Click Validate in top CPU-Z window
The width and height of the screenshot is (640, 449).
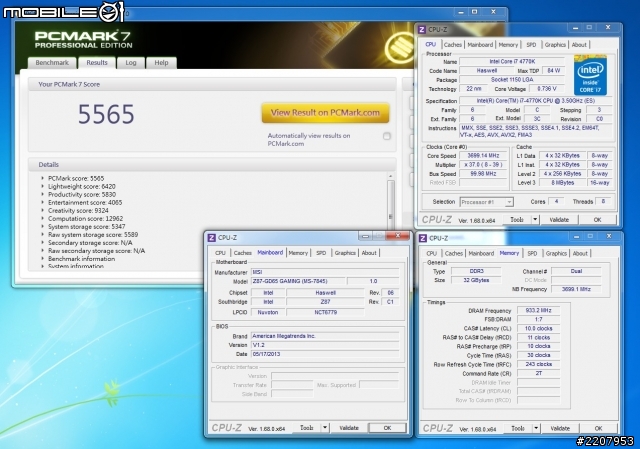tap(559, 220)
